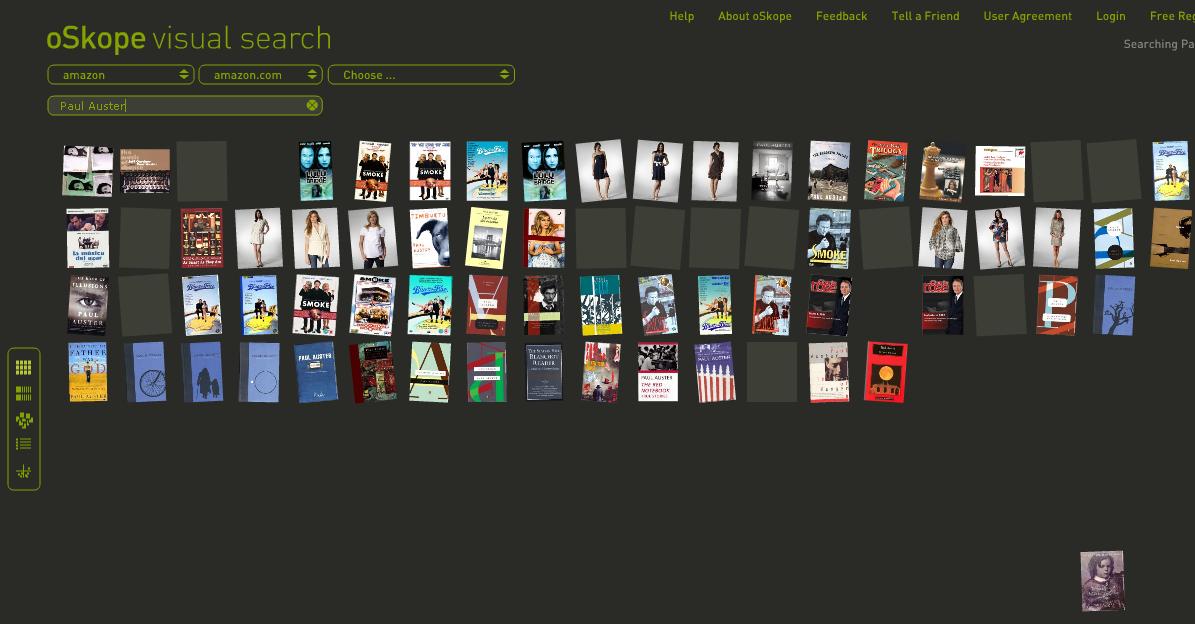Expand the 'Choose ...' category dropdown
This screenshot has height=624, width=1195.
pyautogui.click(x=421, y=75)
